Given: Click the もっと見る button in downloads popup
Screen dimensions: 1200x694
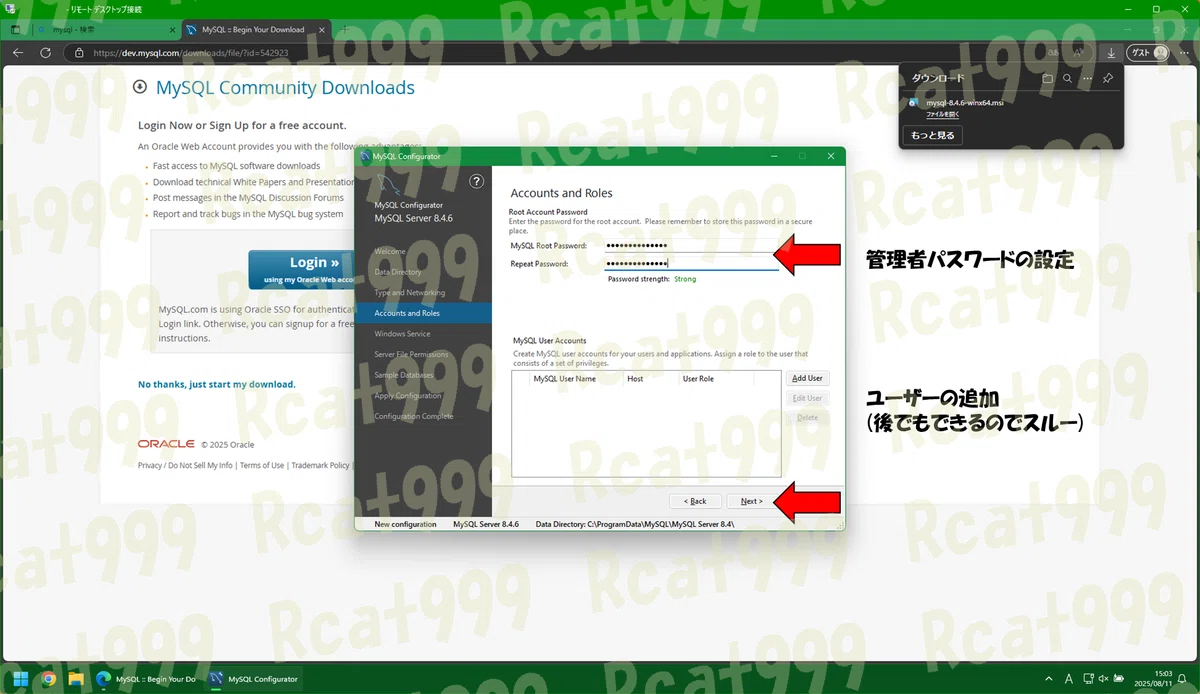Looking at the screenshot, I should 933,135.
